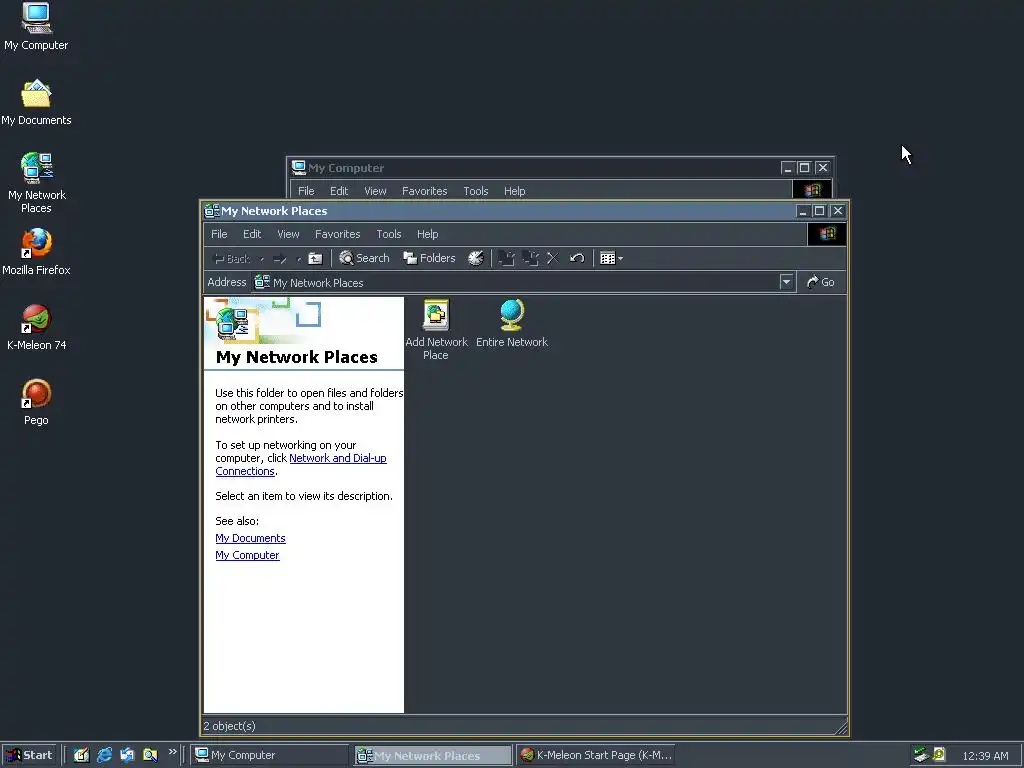Click the Windows logo throbber in My Network Places

(827, 234)
